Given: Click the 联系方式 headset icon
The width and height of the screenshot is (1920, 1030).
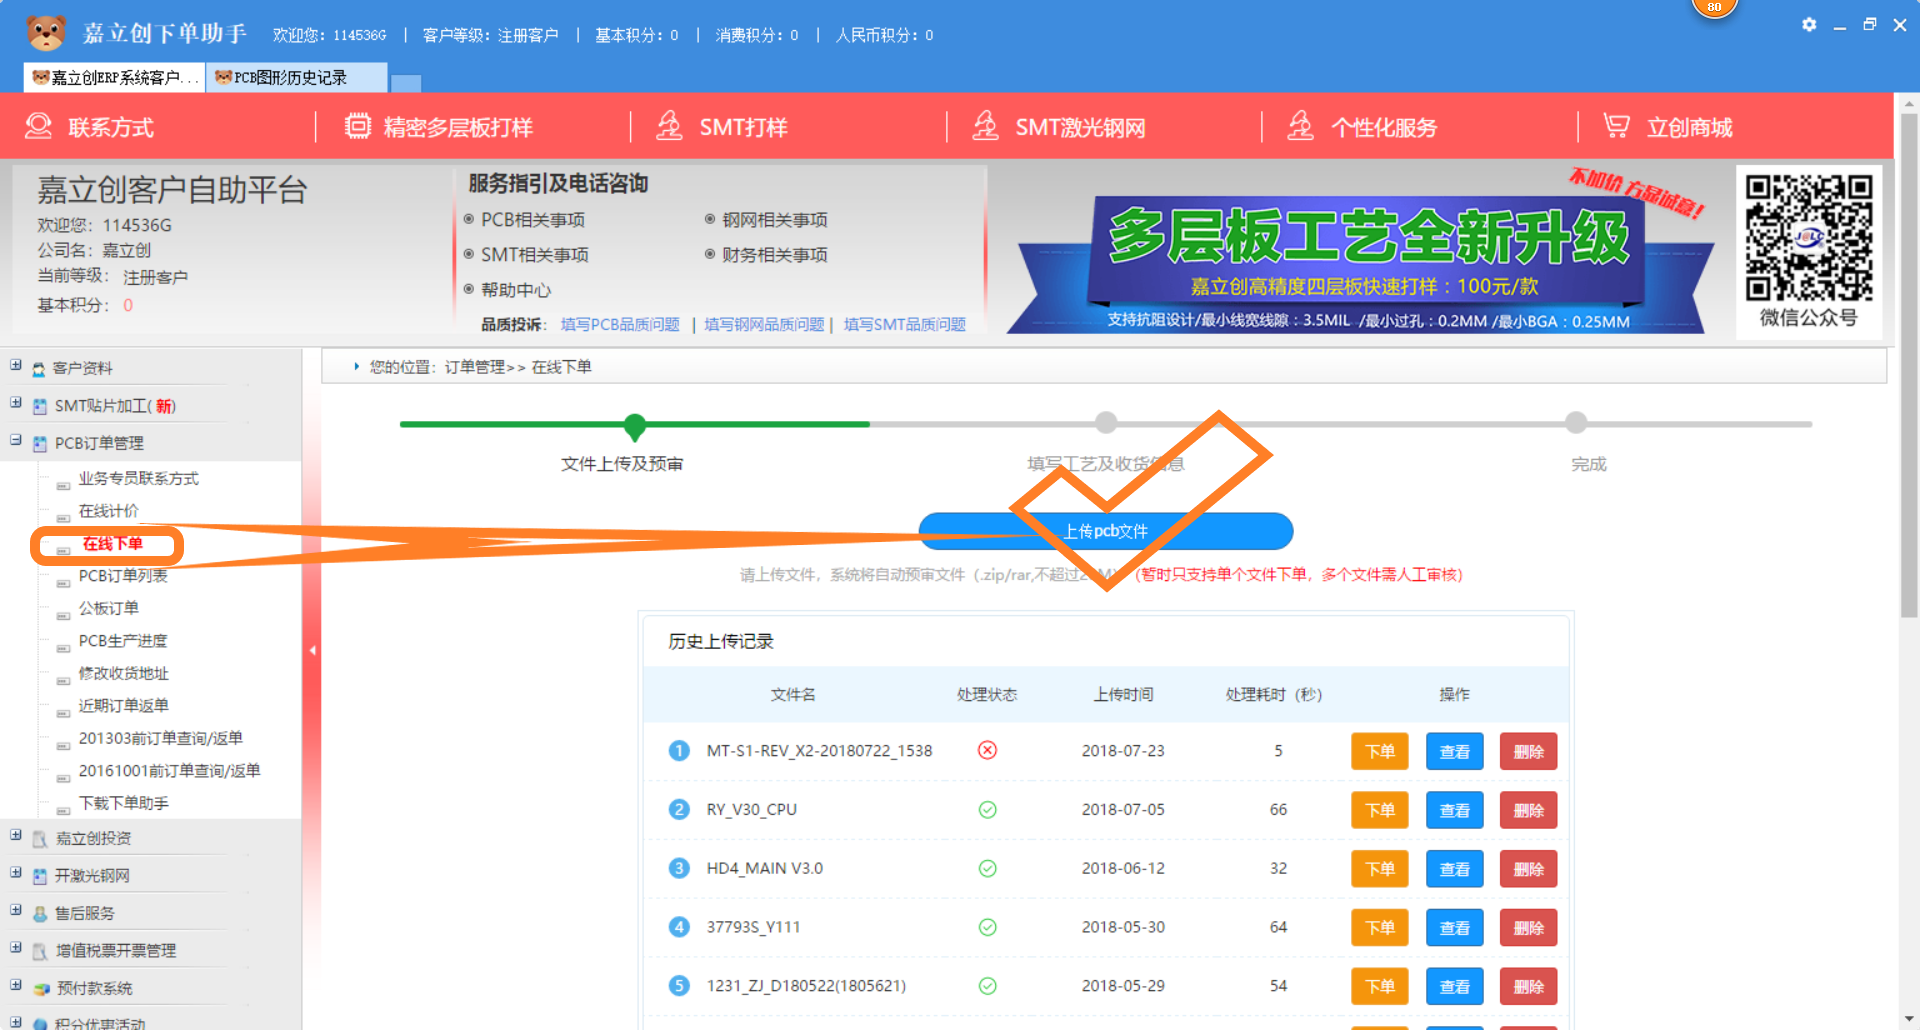Looking at the screenshot, I should (38, 127).
